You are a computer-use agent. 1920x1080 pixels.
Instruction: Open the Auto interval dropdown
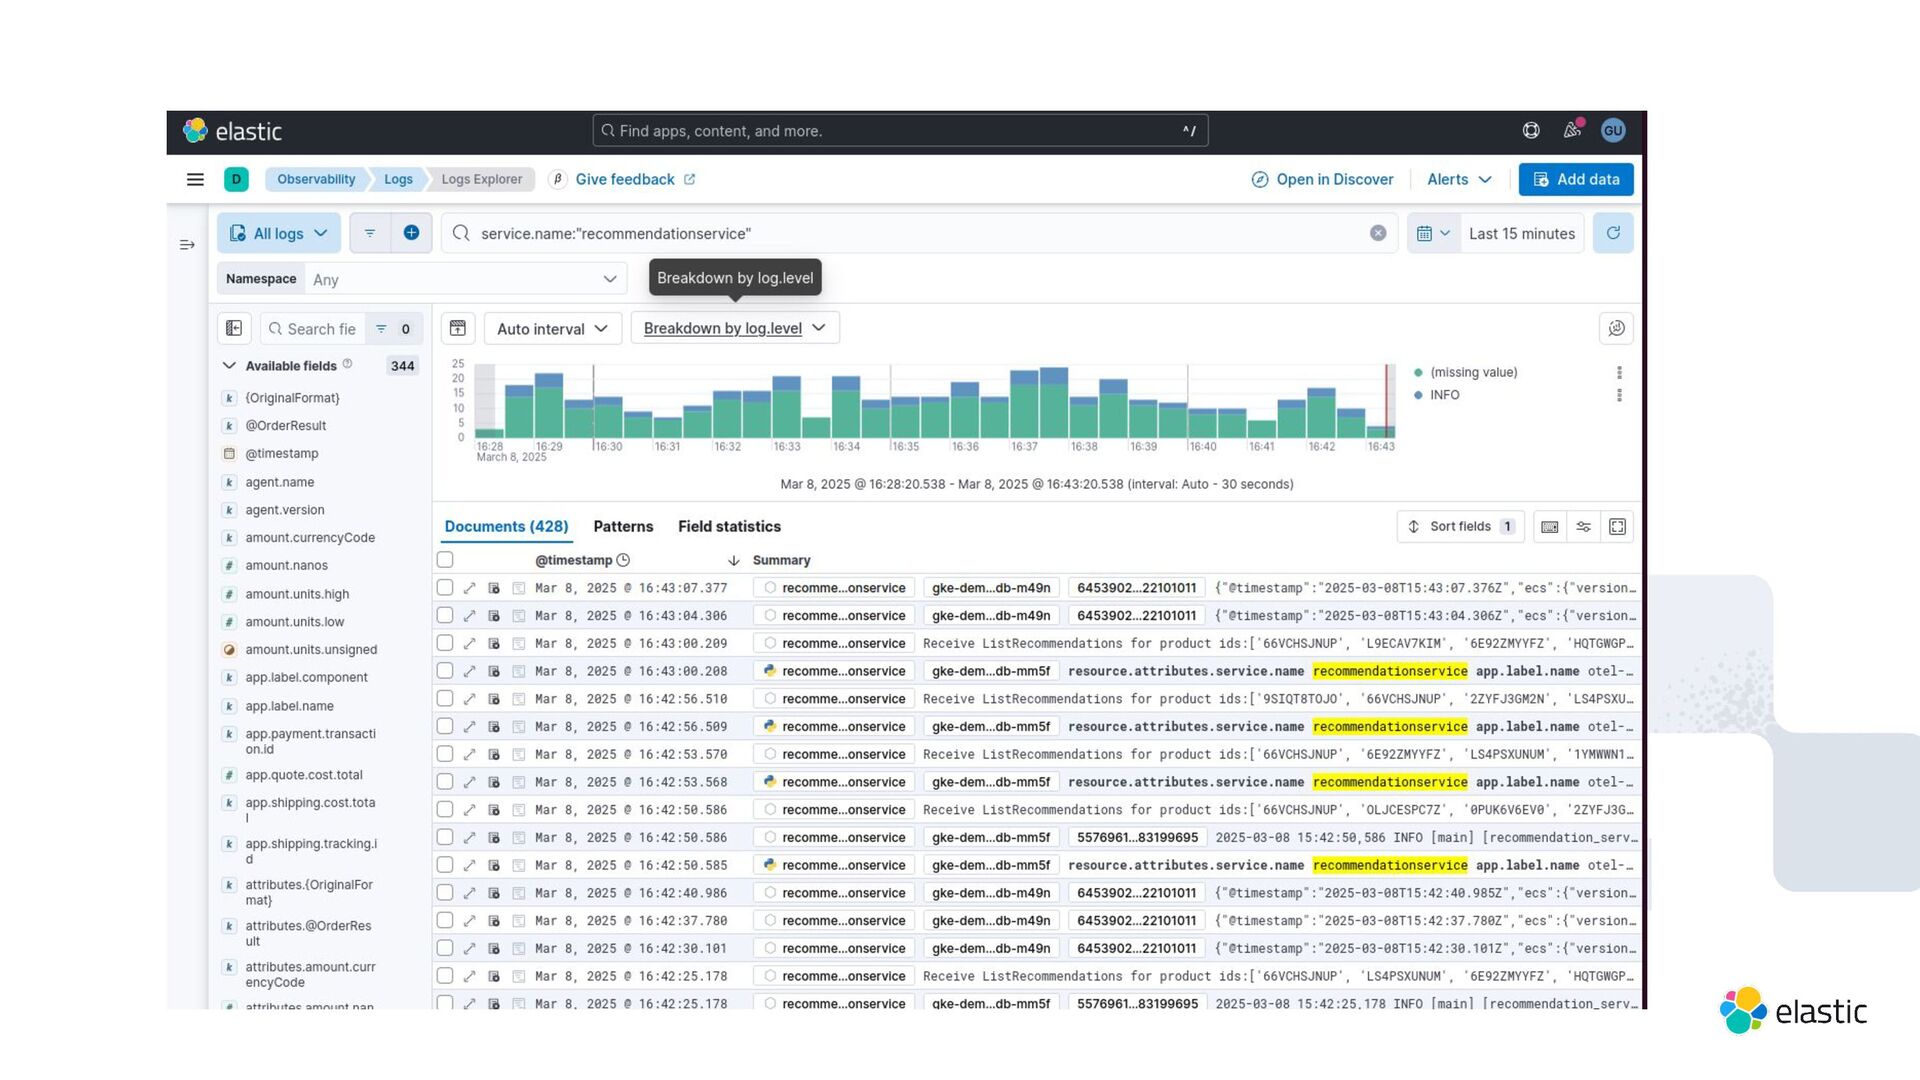552,328
